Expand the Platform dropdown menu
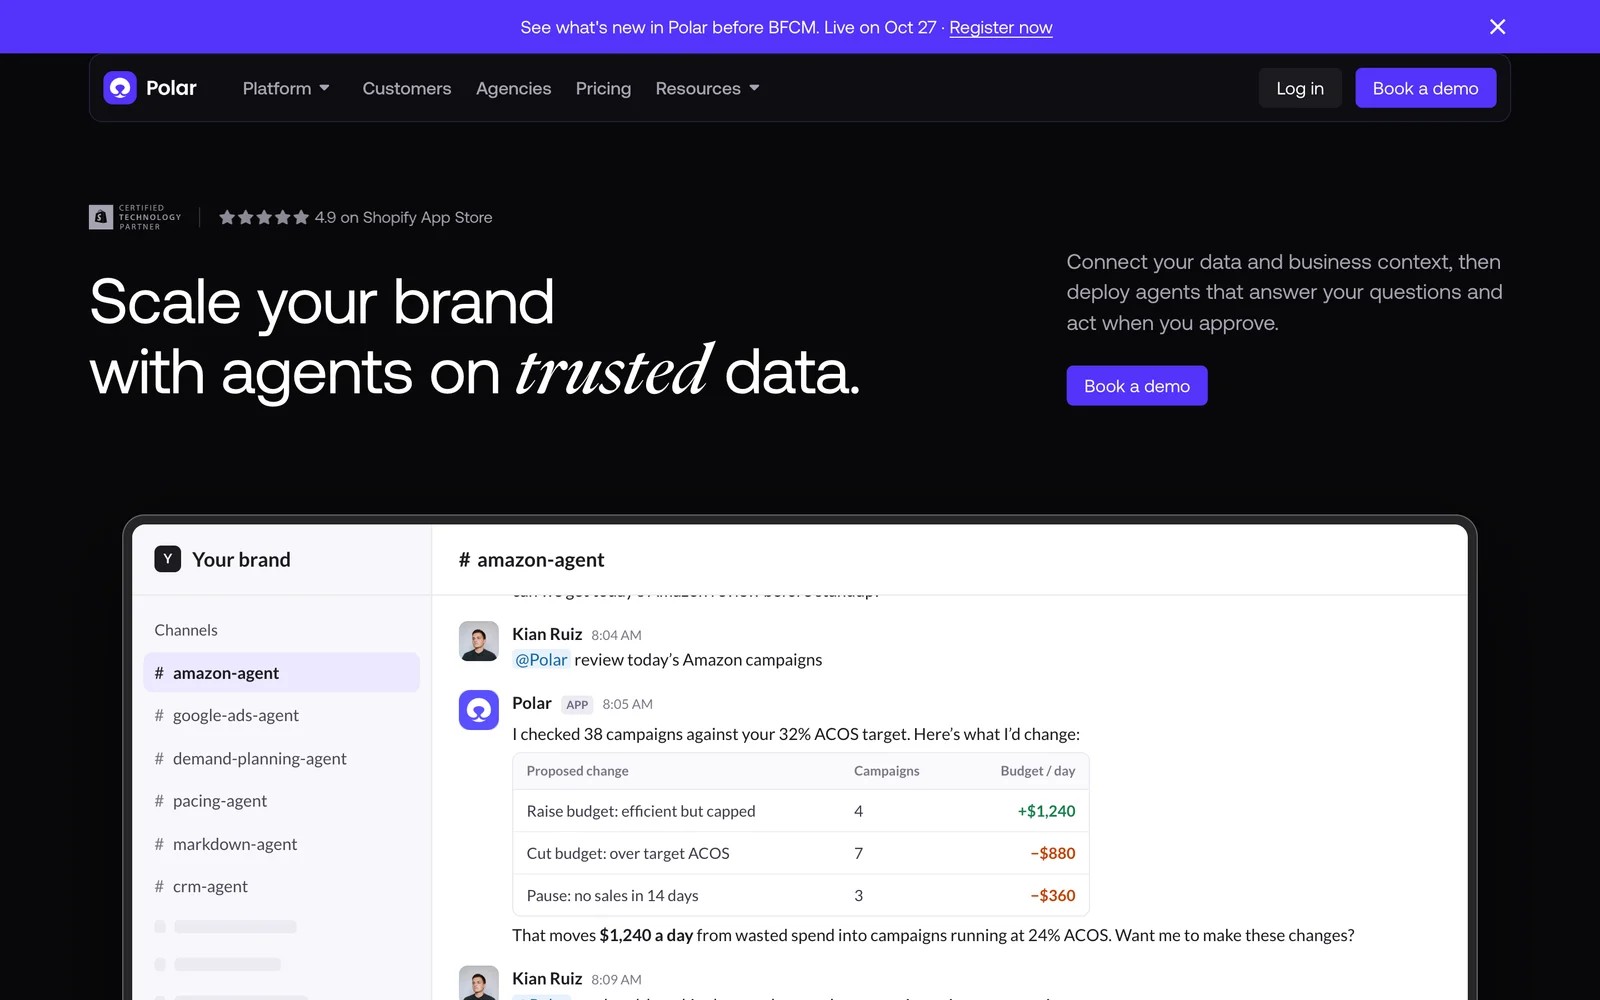This screenshot has width=1600, height=1000. [x=286, y=88]
